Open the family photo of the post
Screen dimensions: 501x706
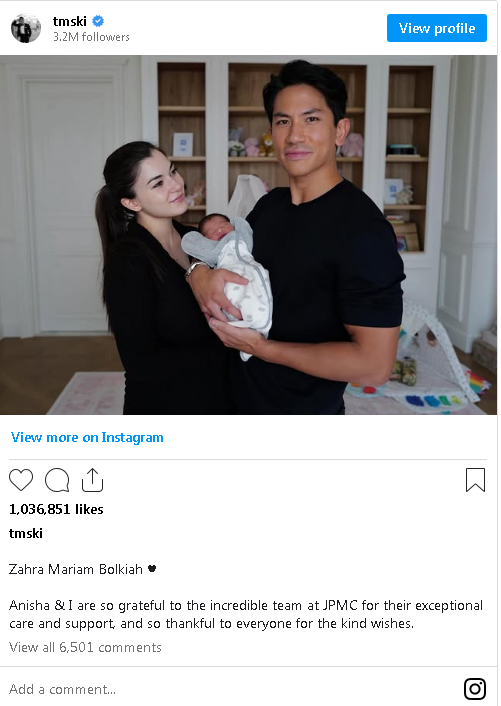pos(248,235)
